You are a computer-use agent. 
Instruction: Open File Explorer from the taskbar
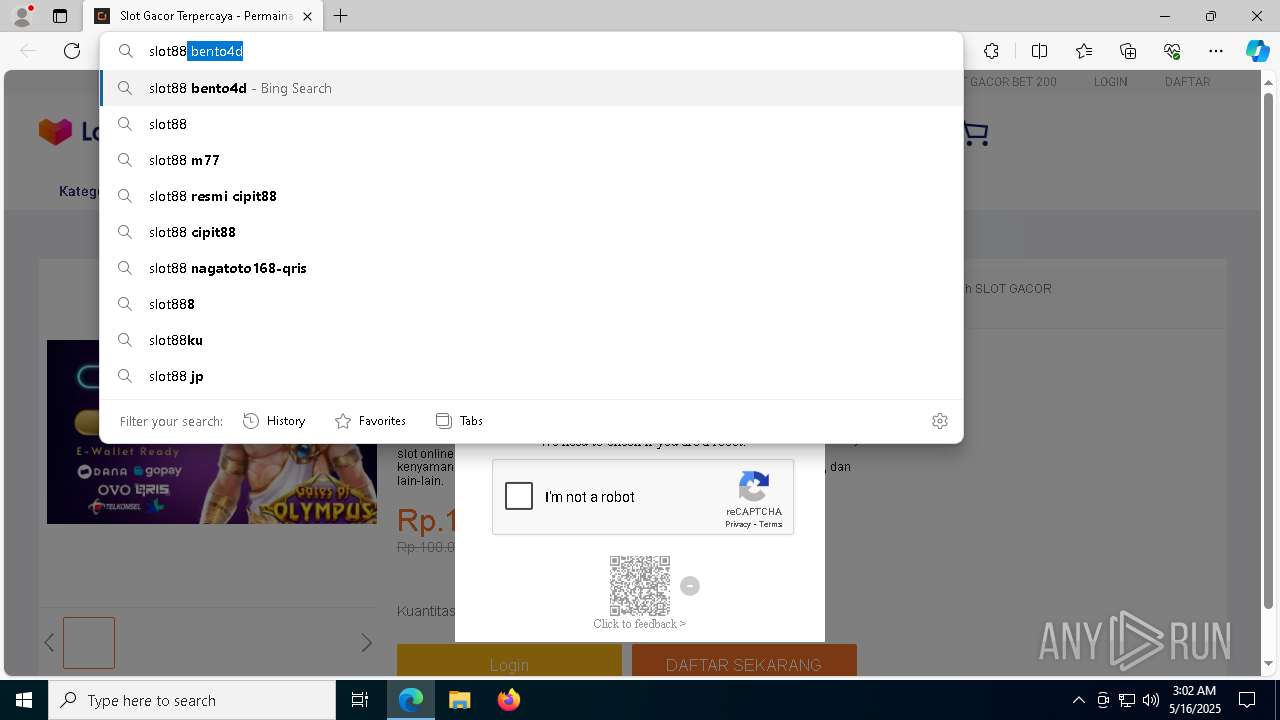pos(459,700)
